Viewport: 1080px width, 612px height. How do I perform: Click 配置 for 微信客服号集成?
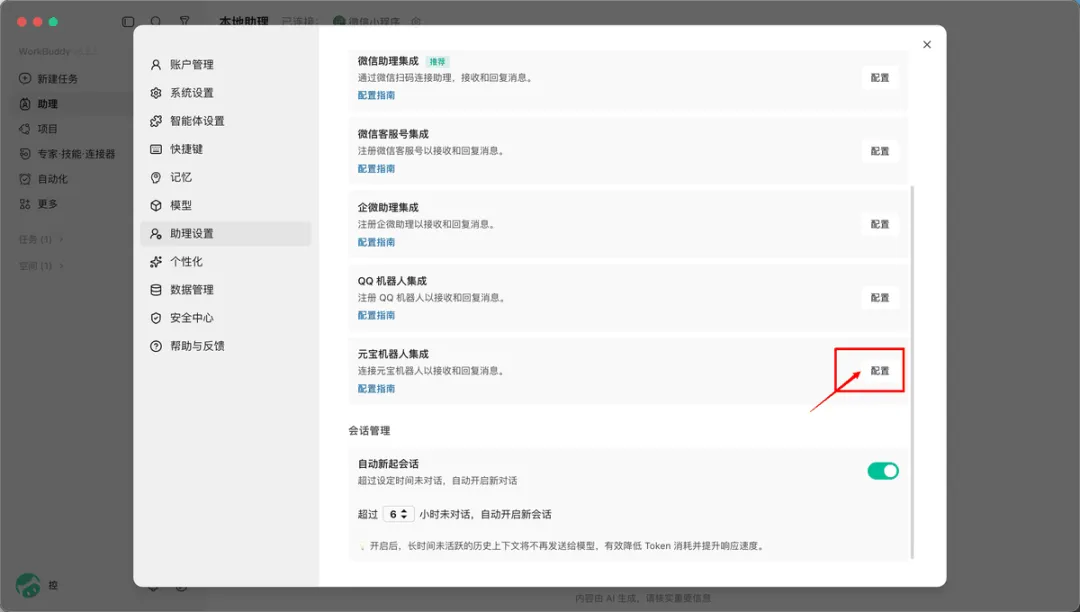point(880,151)
